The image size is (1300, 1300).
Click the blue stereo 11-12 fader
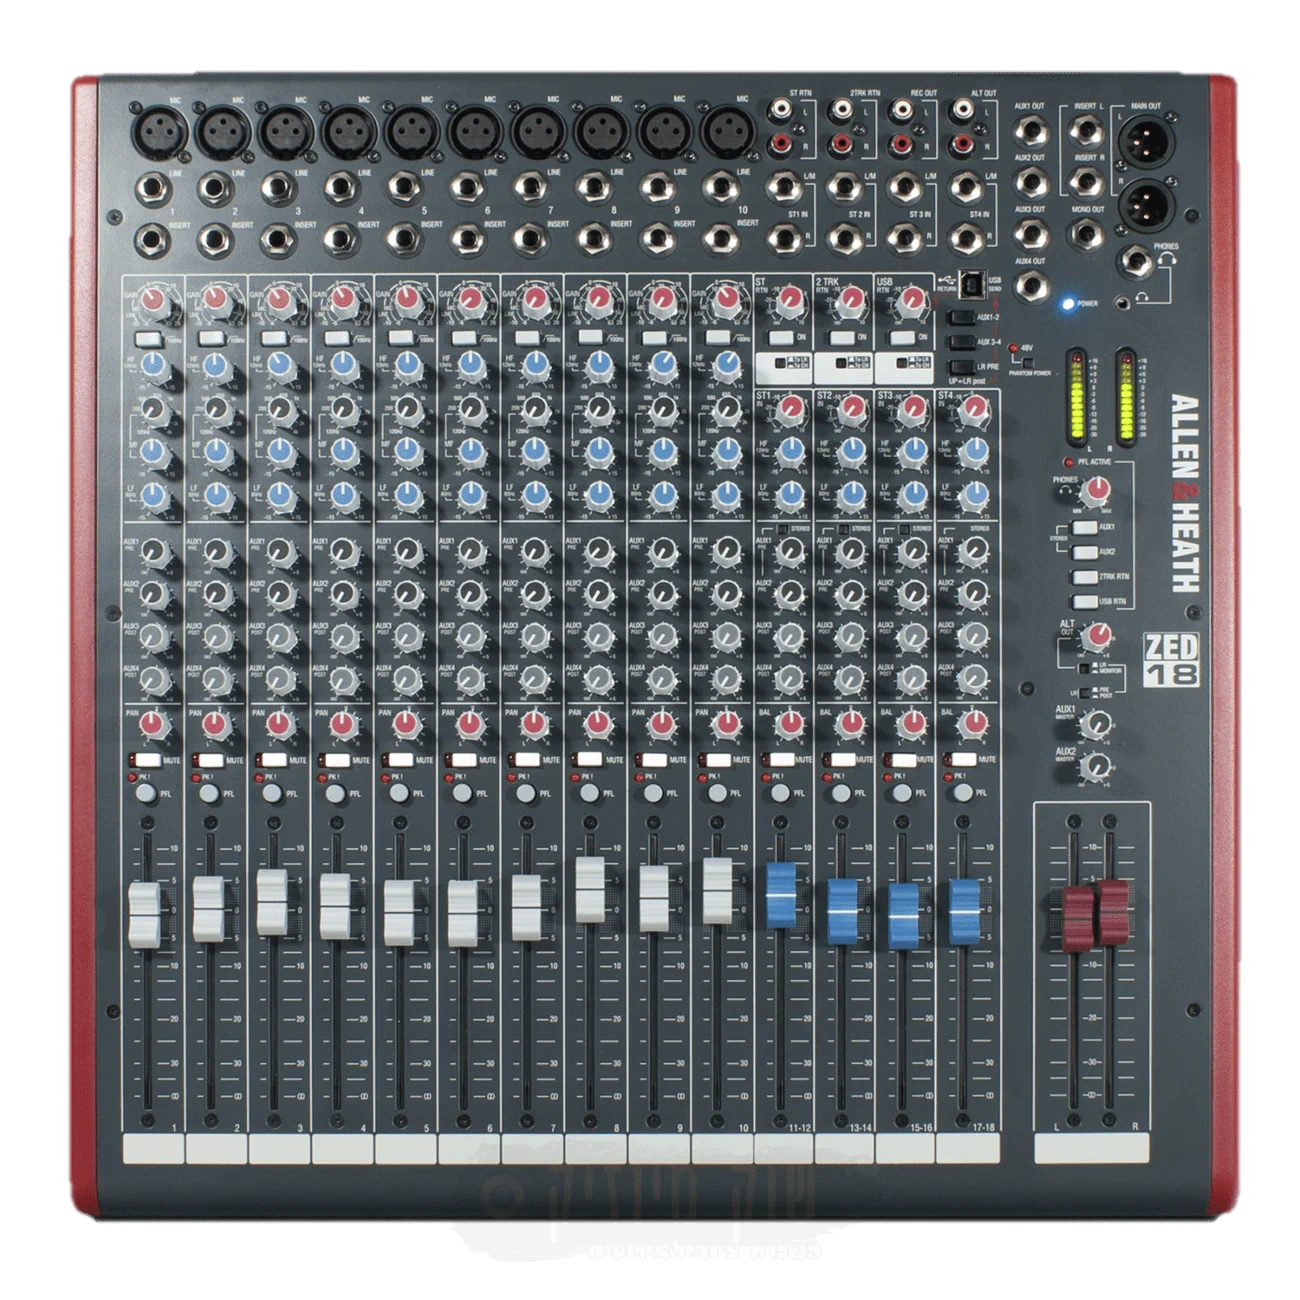point(781,895)
